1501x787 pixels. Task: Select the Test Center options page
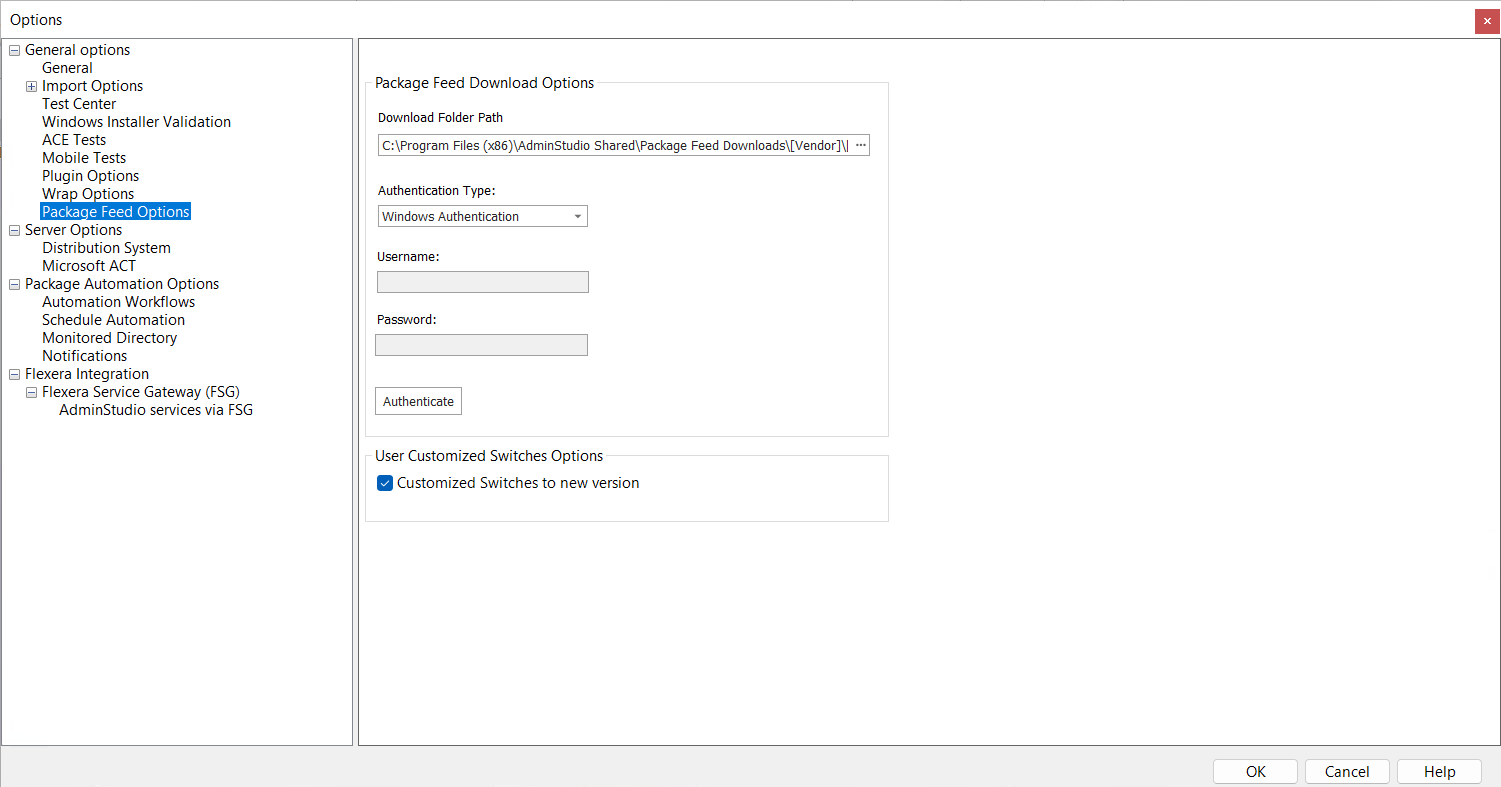(x=79, y=103)
